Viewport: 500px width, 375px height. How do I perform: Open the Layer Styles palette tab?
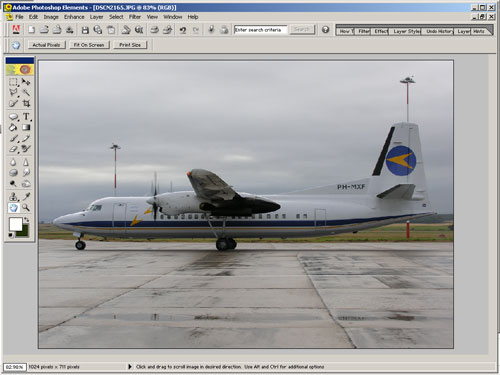406,31
